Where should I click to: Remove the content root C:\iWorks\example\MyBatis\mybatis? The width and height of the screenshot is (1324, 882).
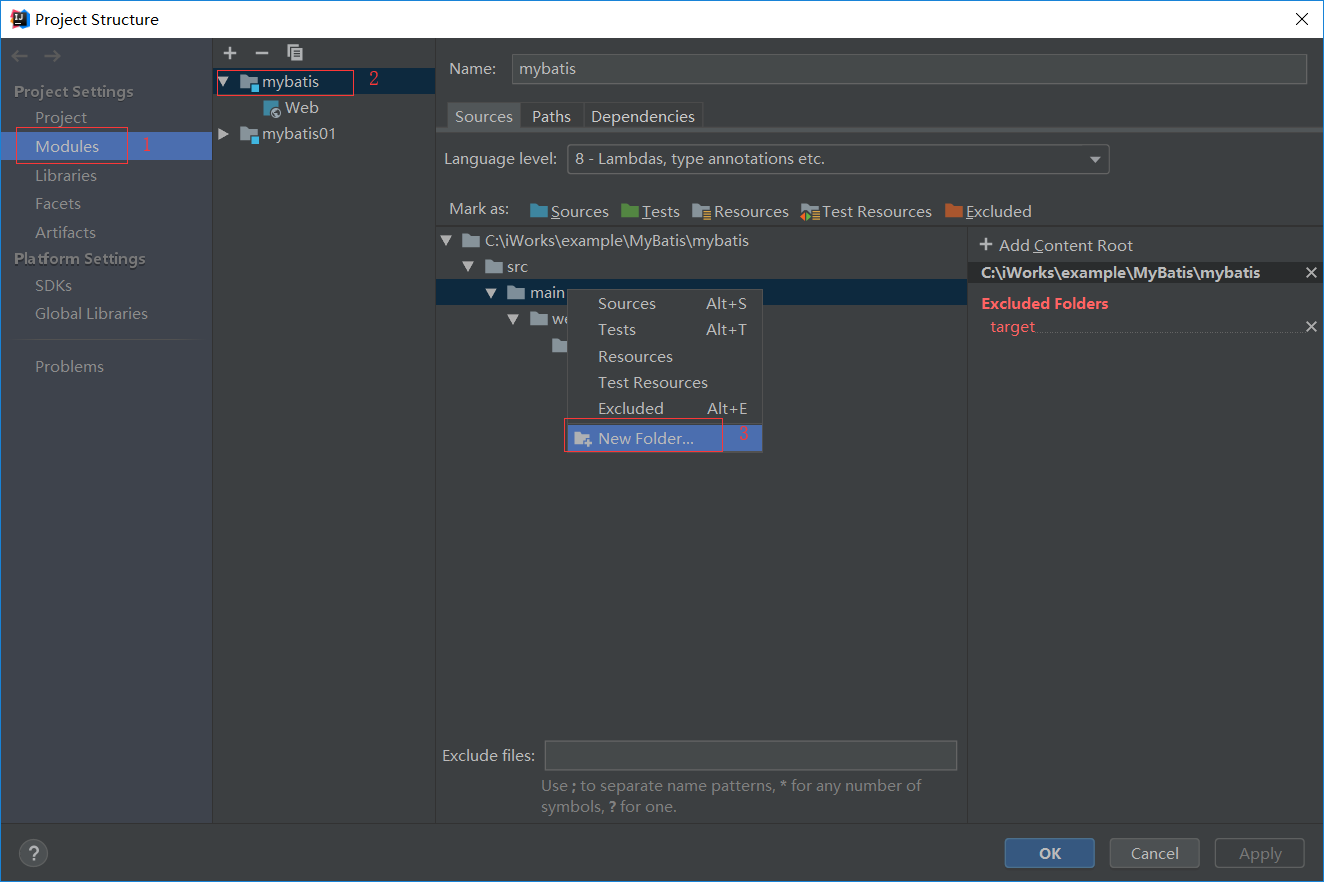point(1311,273)
